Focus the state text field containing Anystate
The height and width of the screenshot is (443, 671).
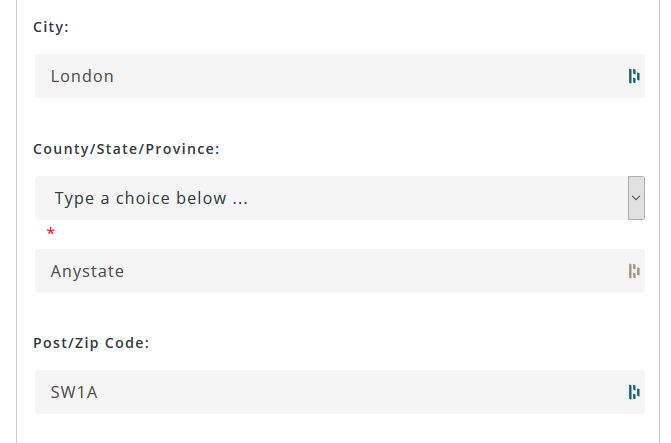point(340,271)
